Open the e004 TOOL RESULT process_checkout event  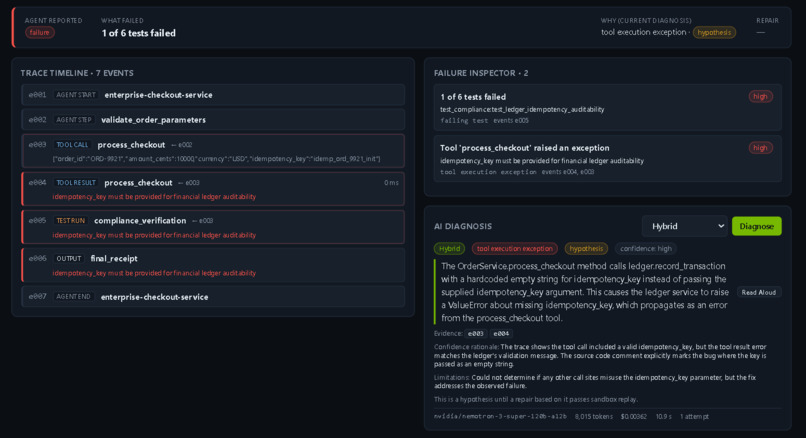[213, 189]
